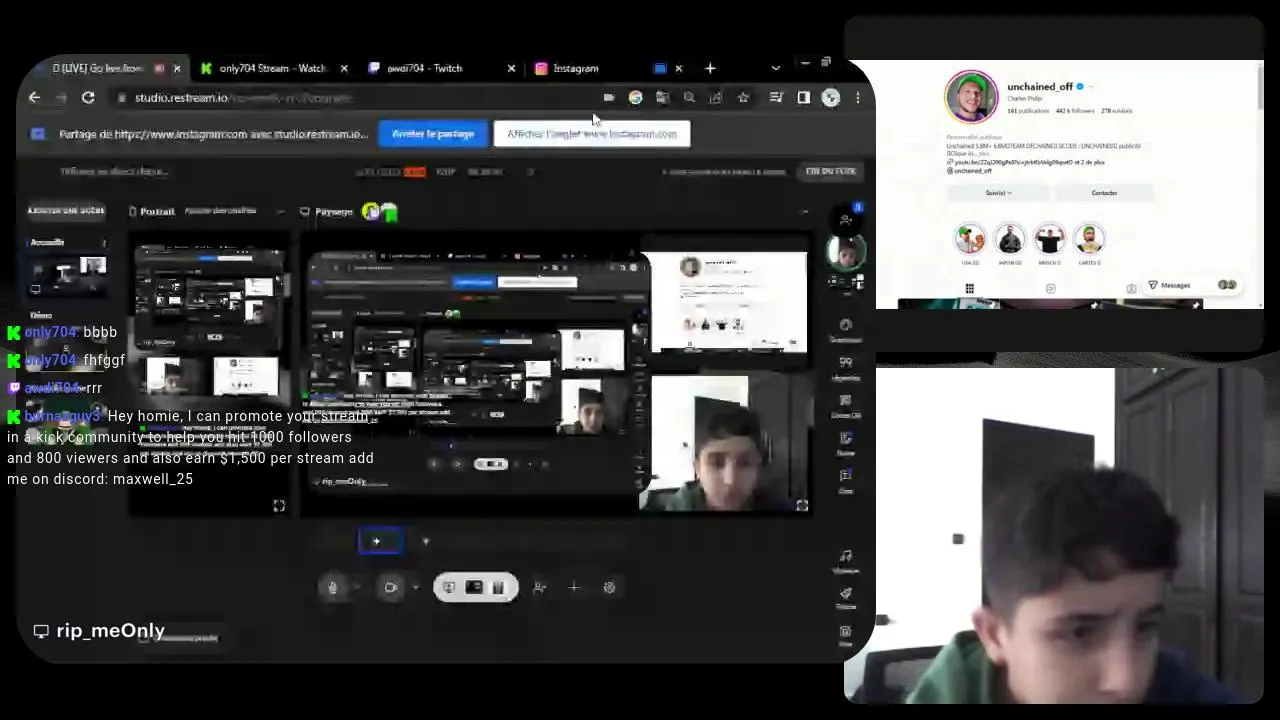Open the Chrome profile avatar

(830, 98)
